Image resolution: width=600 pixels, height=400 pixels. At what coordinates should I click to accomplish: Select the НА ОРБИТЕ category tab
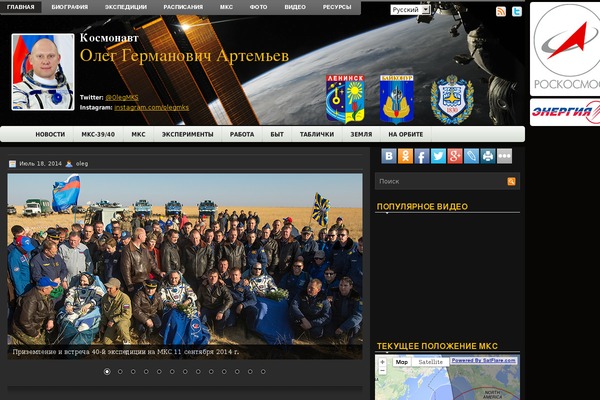[406, 134]
